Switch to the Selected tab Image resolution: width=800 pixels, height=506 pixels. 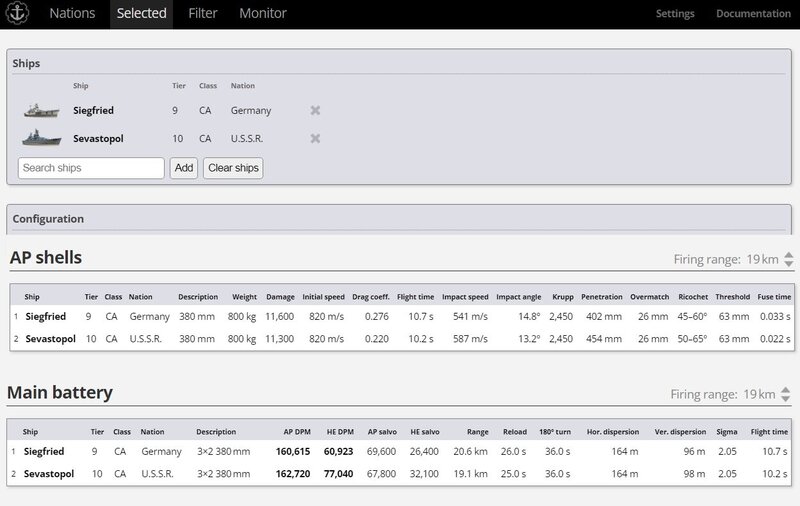[141, 13]
